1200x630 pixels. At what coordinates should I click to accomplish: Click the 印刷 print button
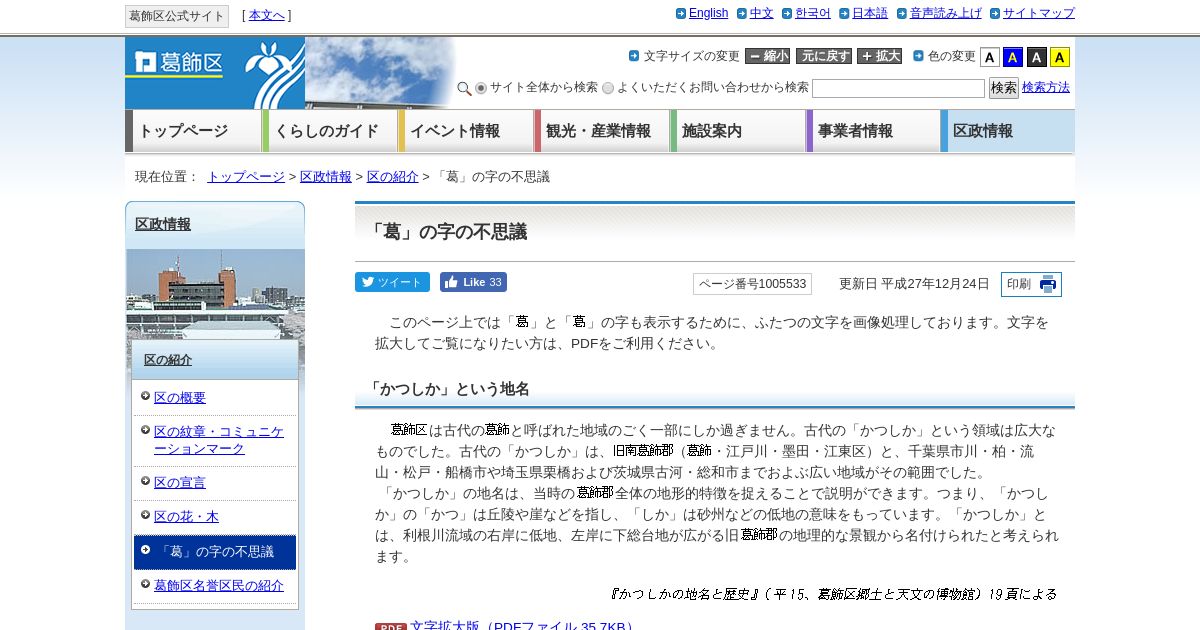[x=1031, y=285]
